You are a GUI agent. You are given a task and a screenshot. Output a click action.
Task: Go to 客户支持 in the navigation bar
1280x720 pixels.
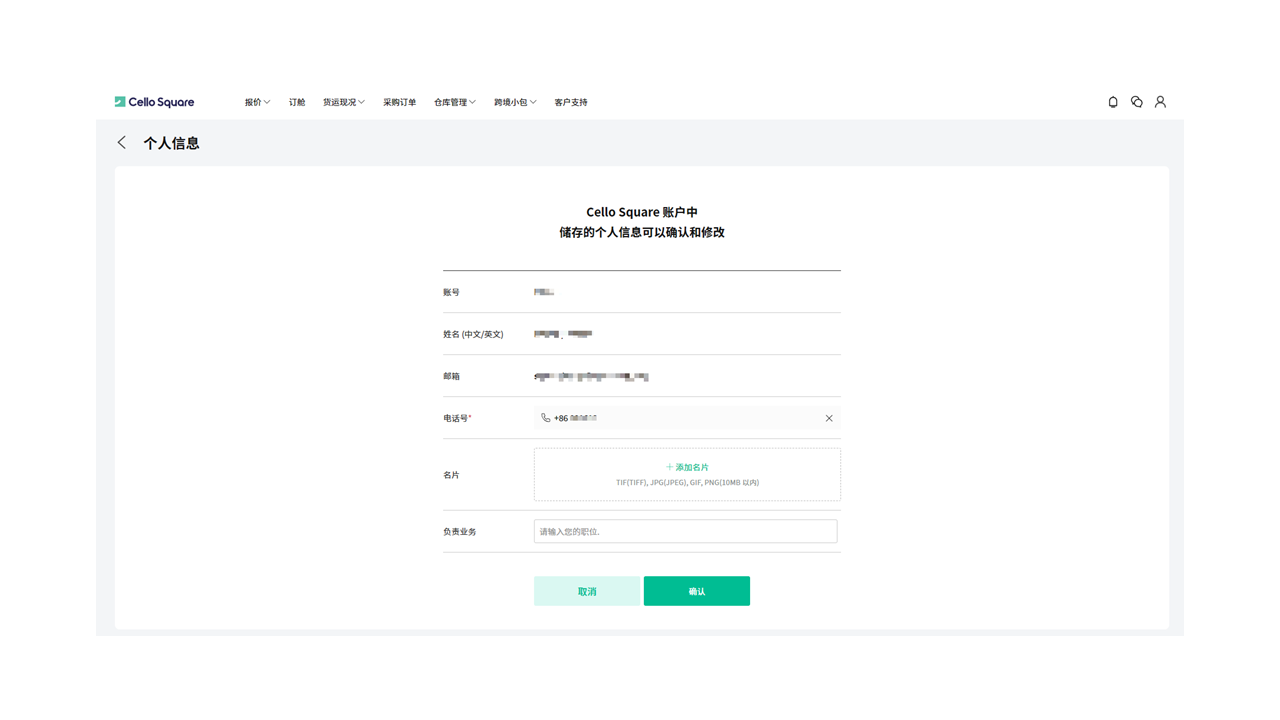click(571, 102)
